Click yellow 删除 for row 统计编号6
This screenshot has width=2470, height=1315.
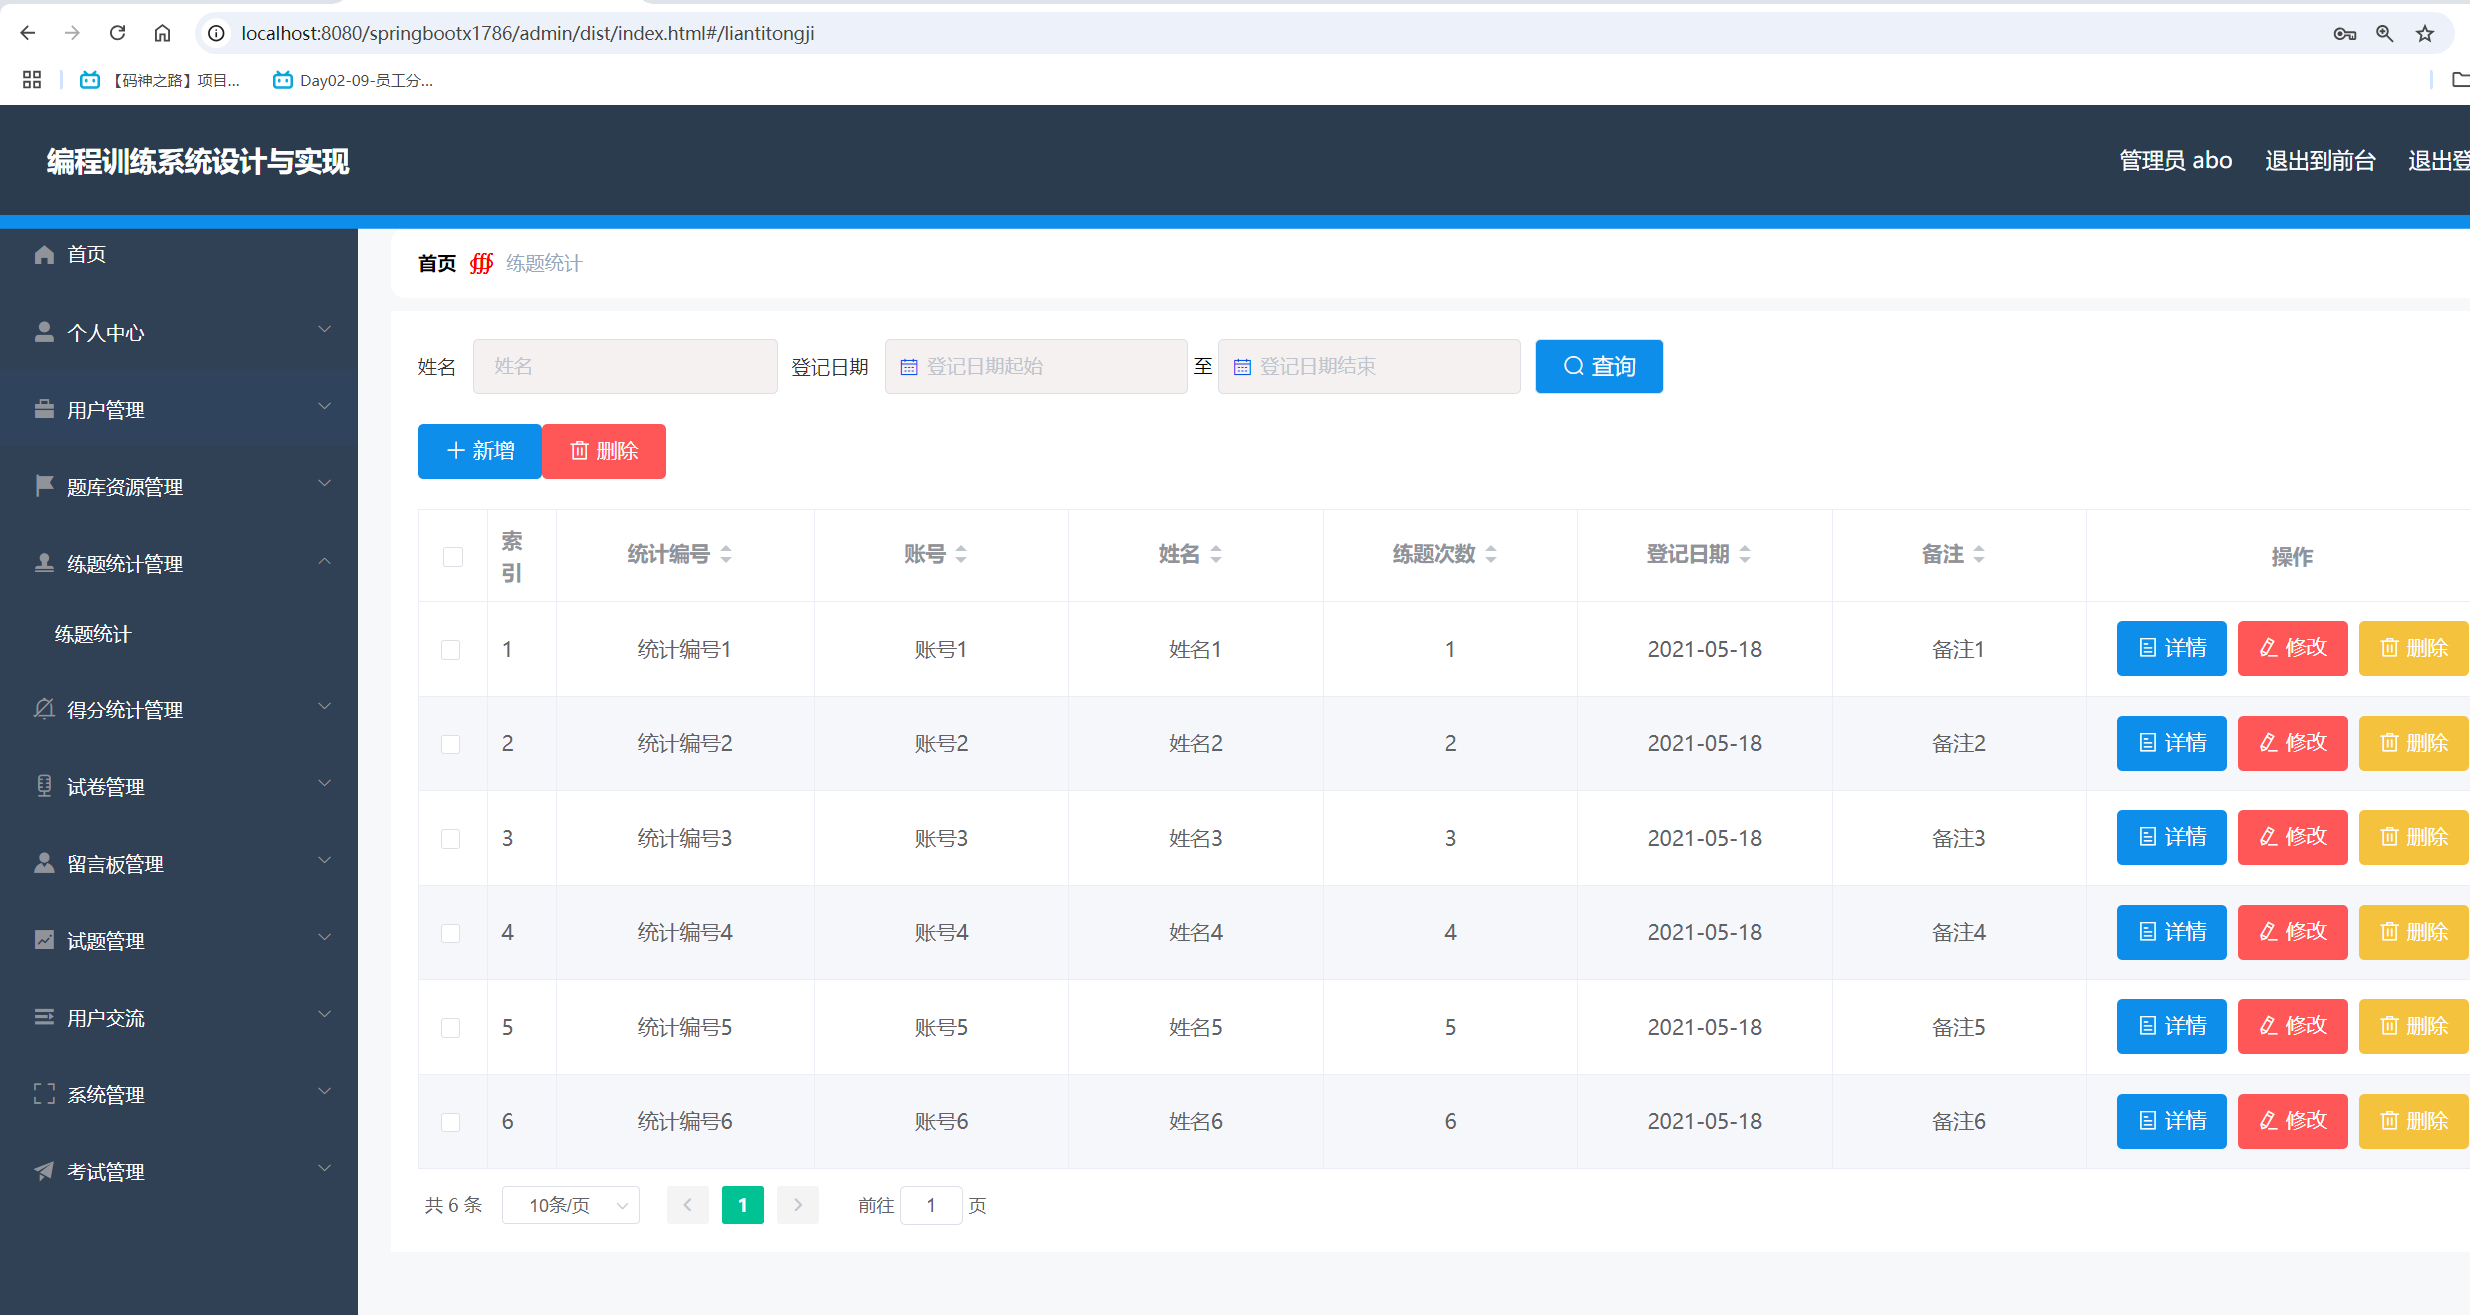[x=2414, y=1121]
